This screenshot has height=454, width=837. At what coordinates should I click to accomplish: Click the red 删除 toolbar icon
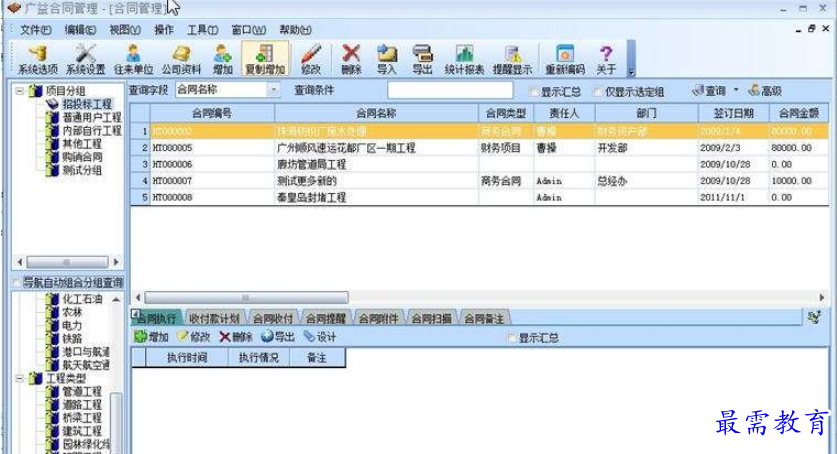click(x=351, y=59)
